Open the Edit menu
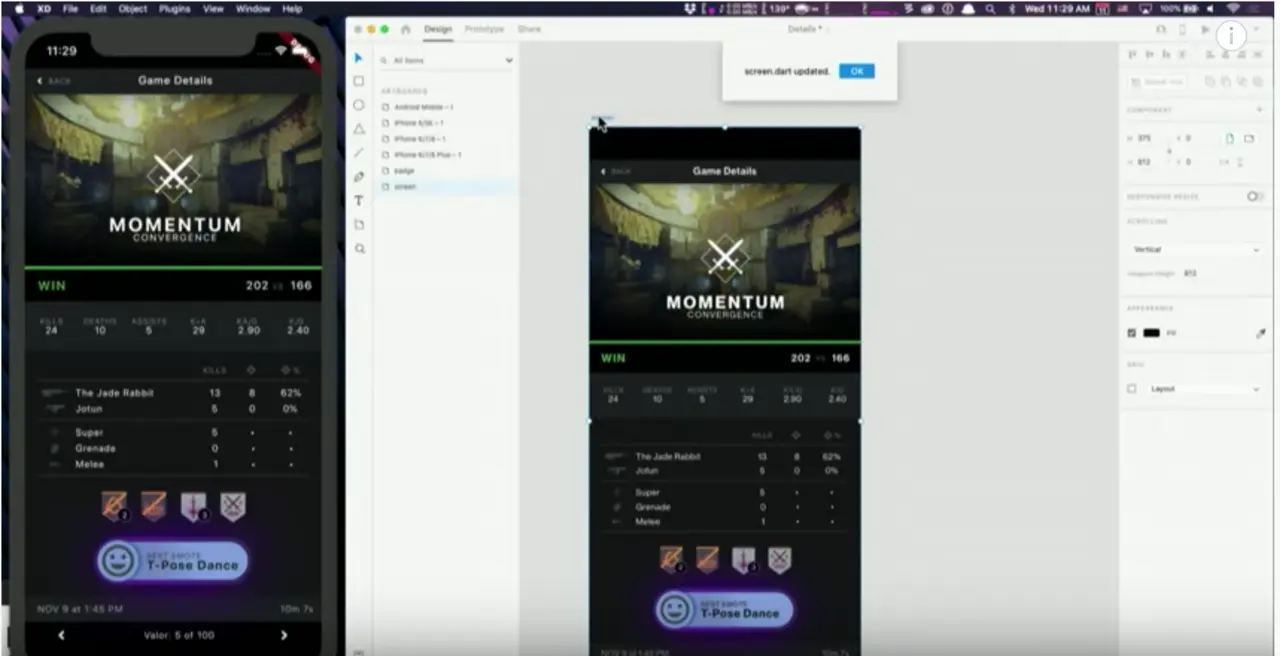The image size is (1280, 656). (98, 8)
